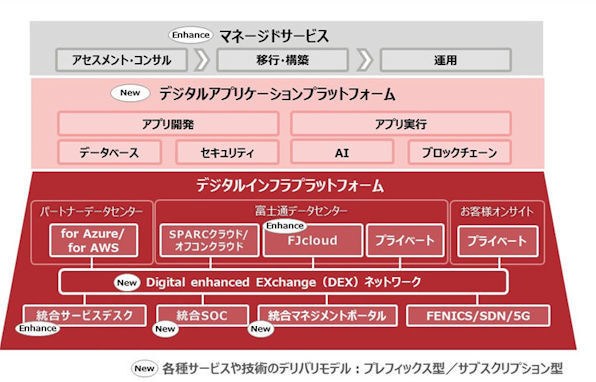Image resolution: width=596 pixels, height=382 pixels.
Task: Click the Enhance badge beside マネージドサービス
Action: pyautogui.click(x=190, y=35)
